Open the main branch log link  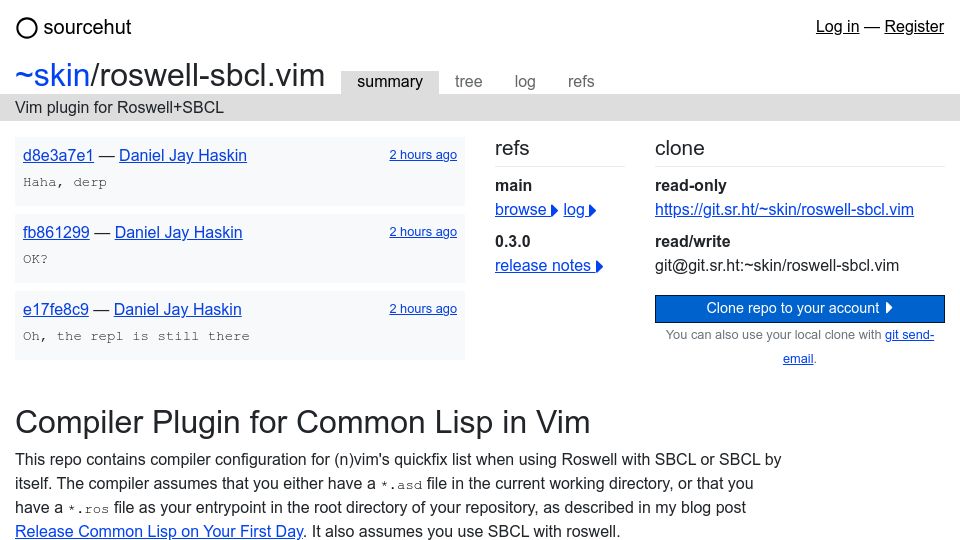[580, 210]
